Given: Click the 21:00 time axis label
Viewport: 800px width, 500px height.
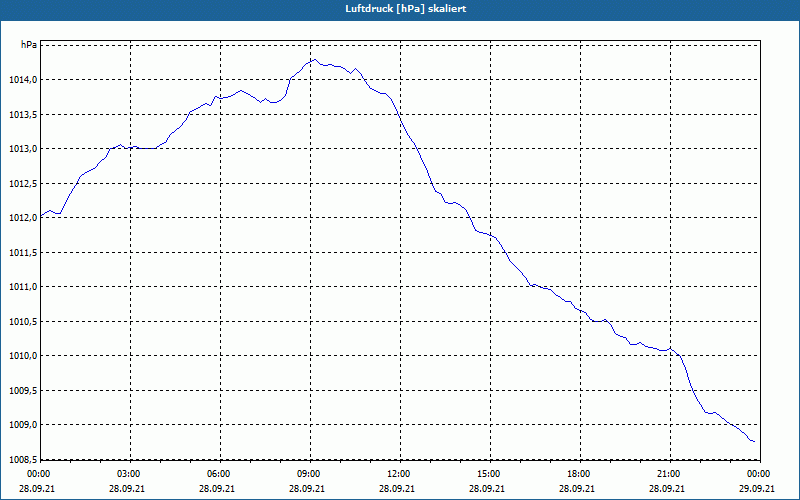Looking at the screenshot, I should [669, 474].
